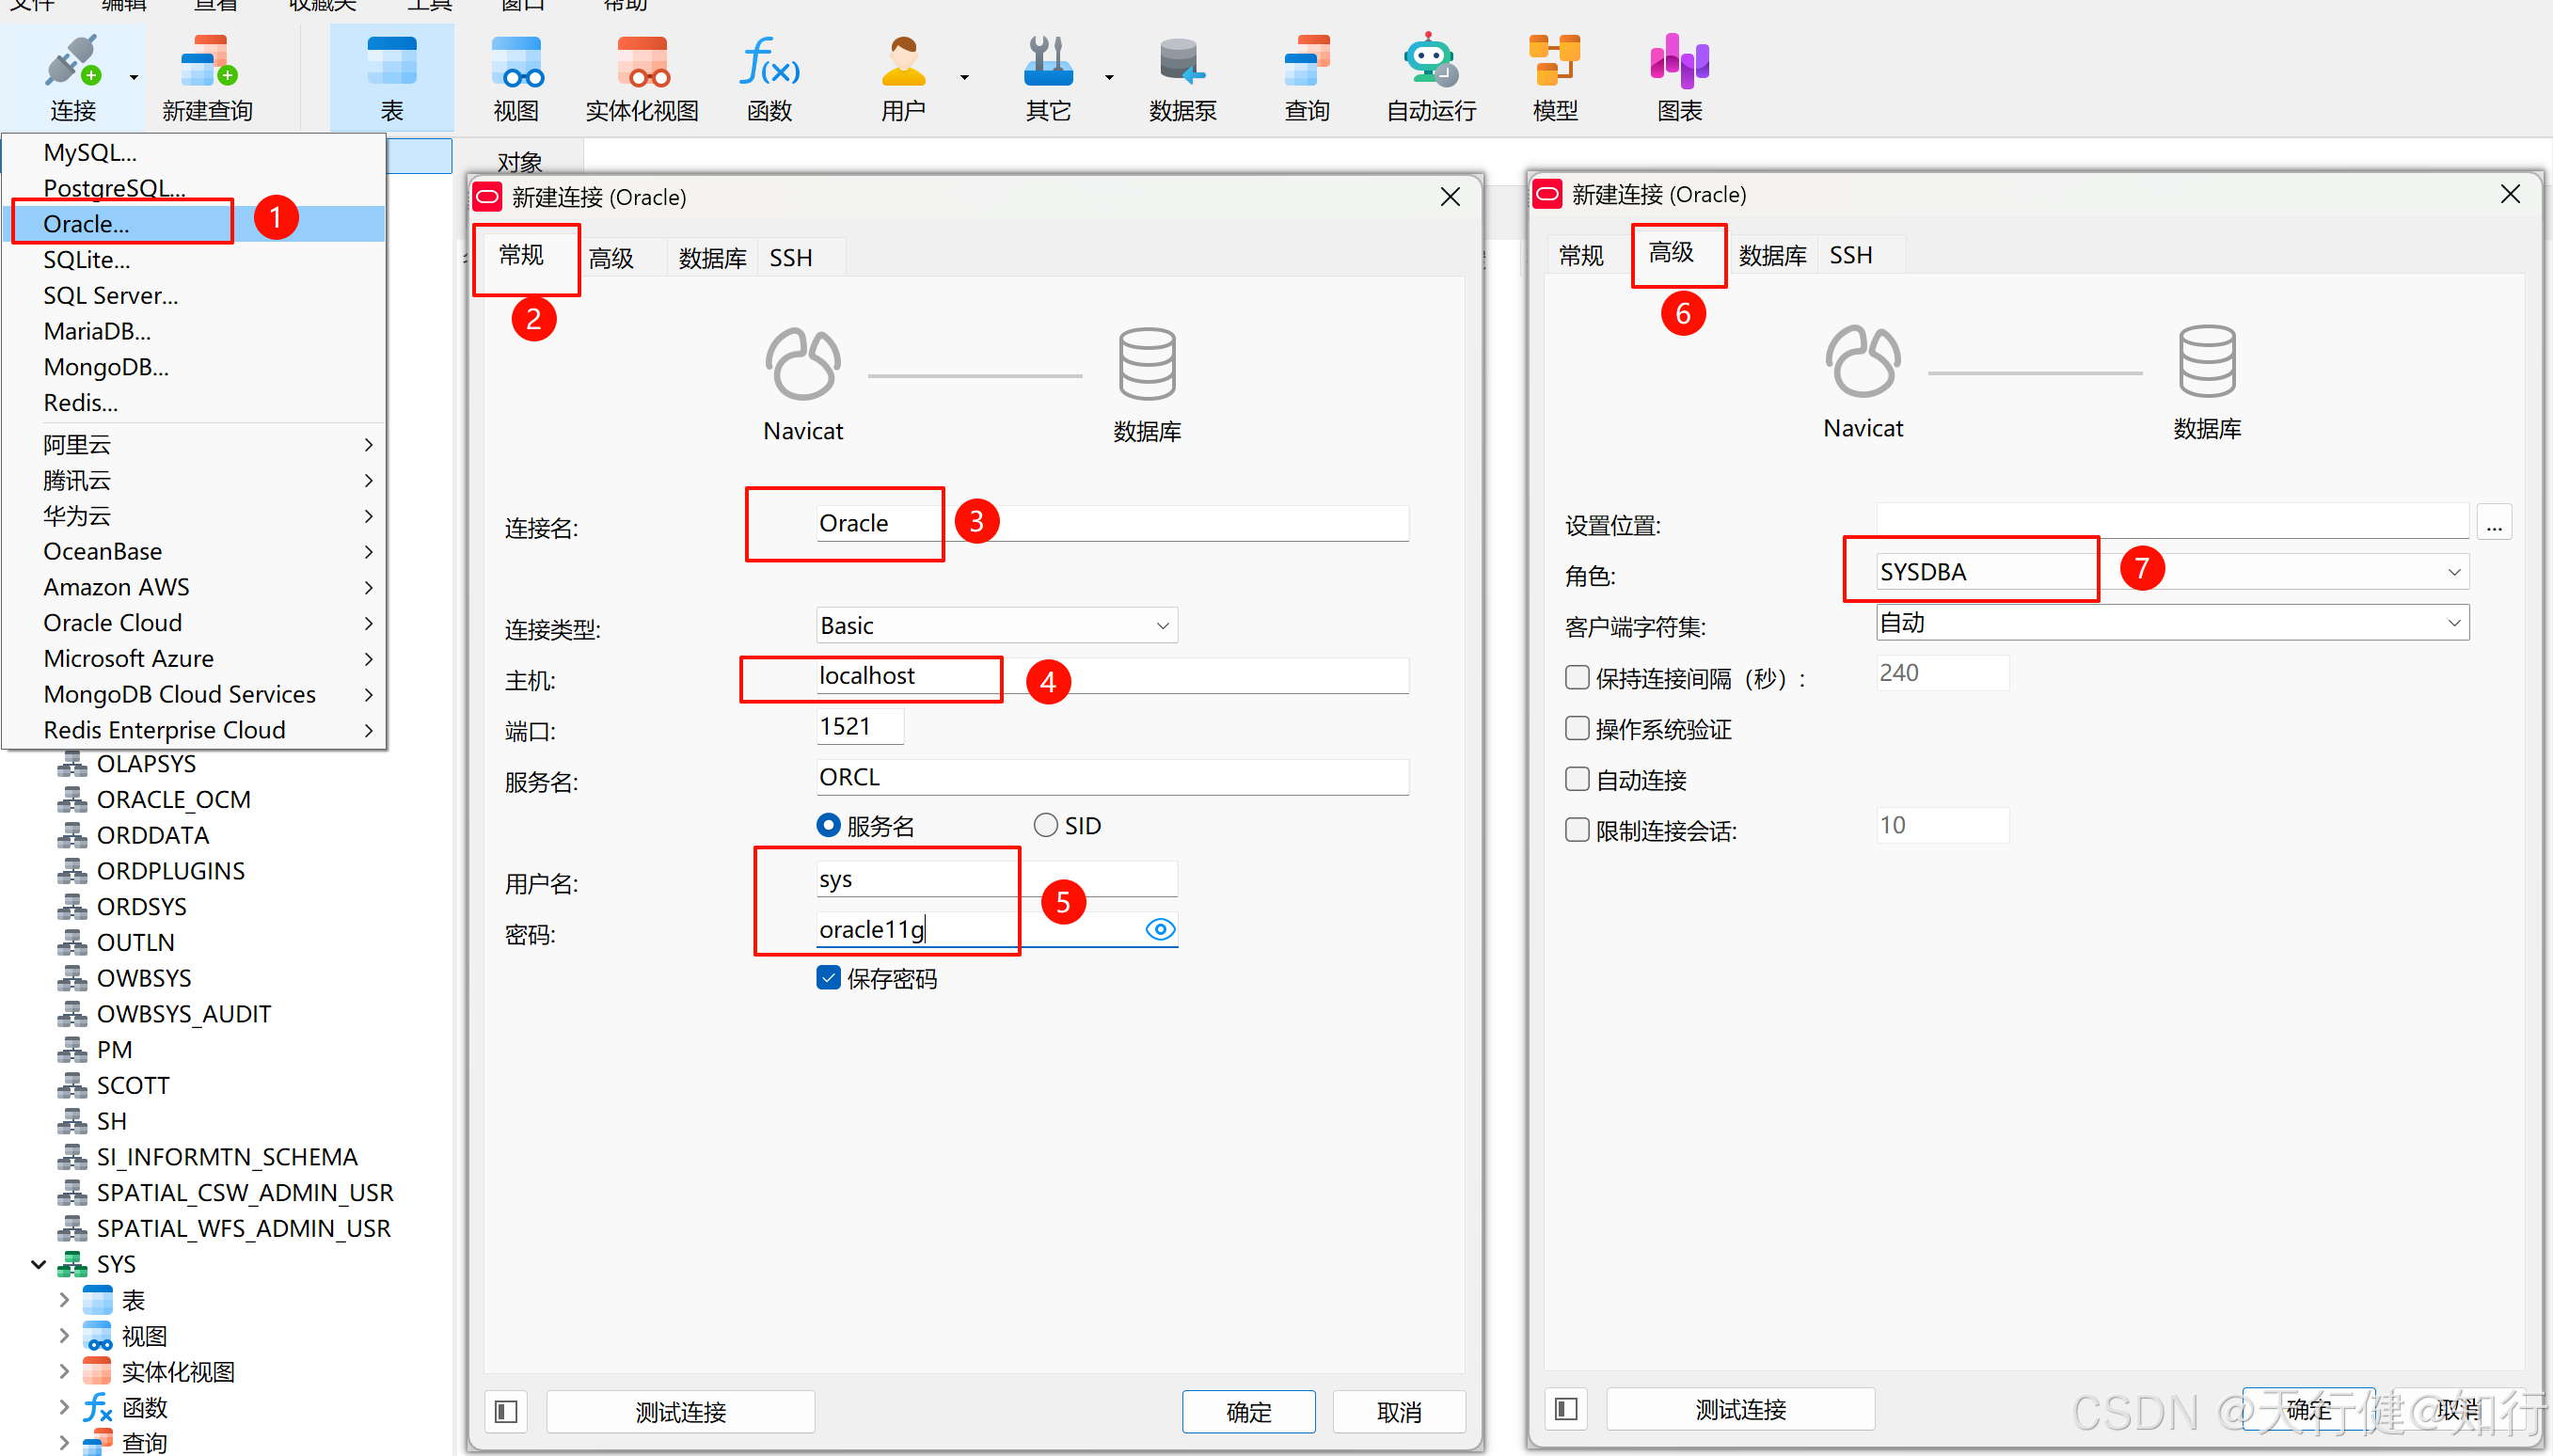Switch to the SSH tab
Screen dimensions: 2553x1456
(x=790, y=257)
